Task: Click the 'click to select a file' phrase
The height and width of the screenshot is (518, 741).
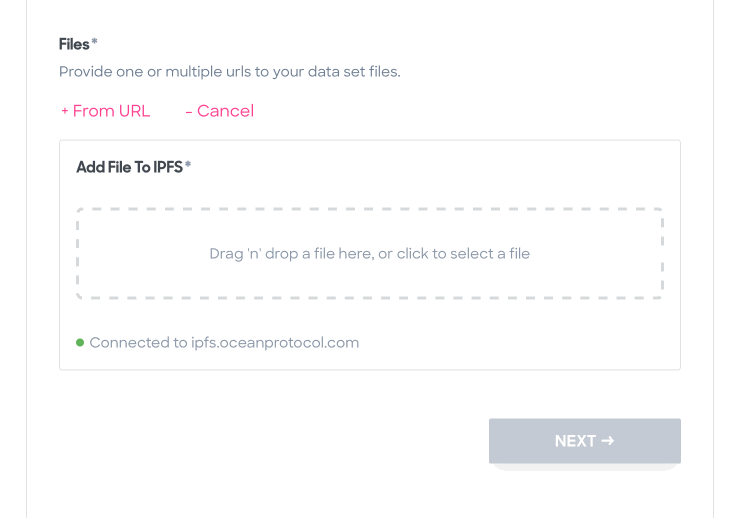Action: coord(463,254)
